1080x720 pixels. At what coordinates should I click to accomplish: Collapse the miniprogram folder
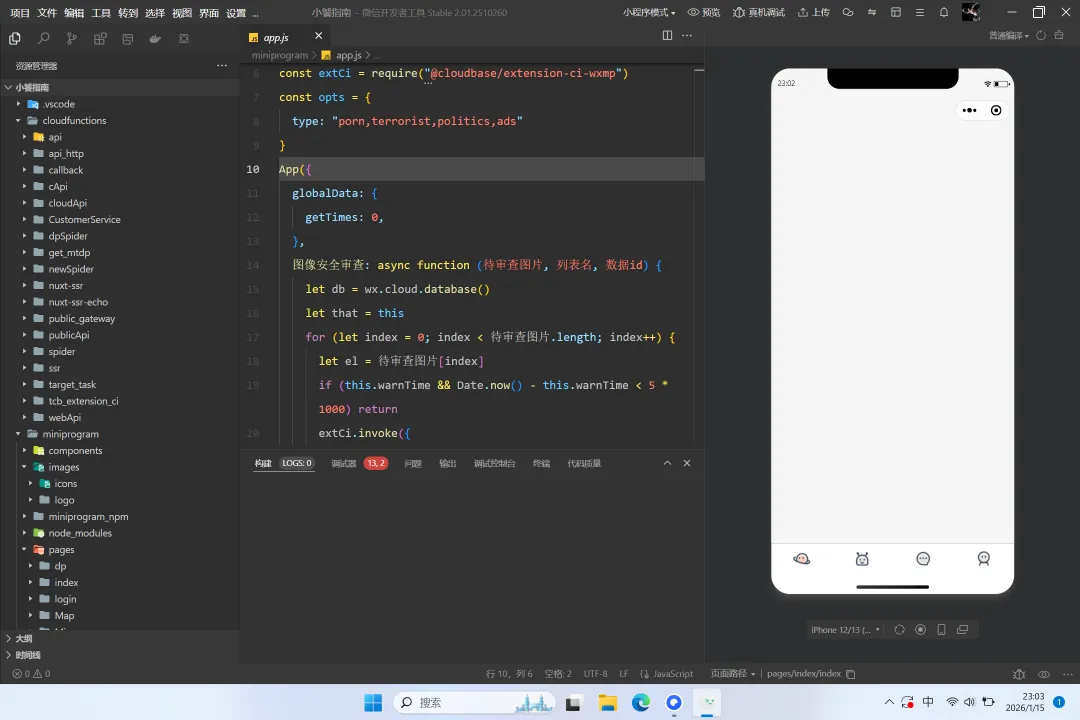(120, 434)
